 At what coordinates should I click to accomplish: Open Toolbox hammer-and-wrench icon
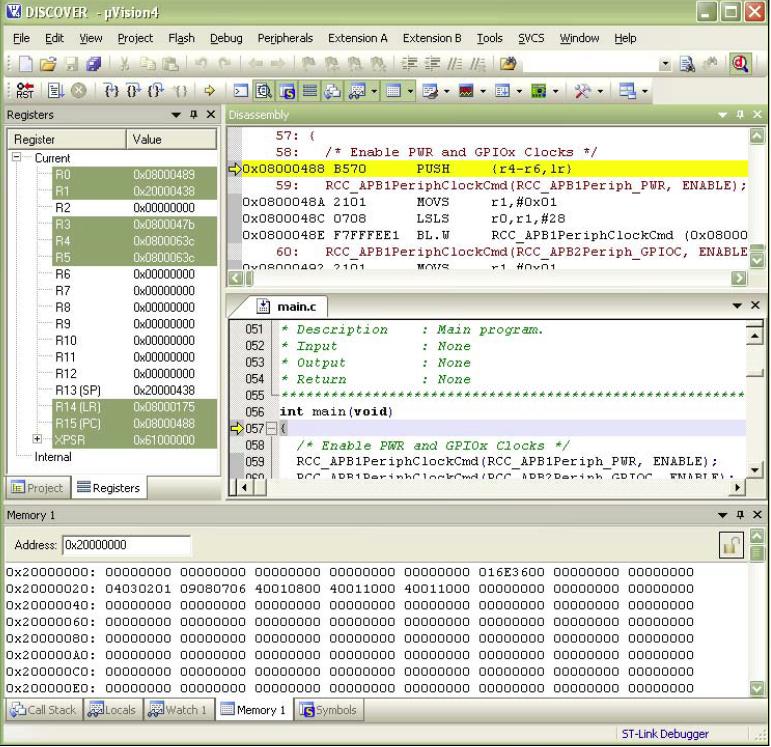pyautogui.click(x=583, y=91)
